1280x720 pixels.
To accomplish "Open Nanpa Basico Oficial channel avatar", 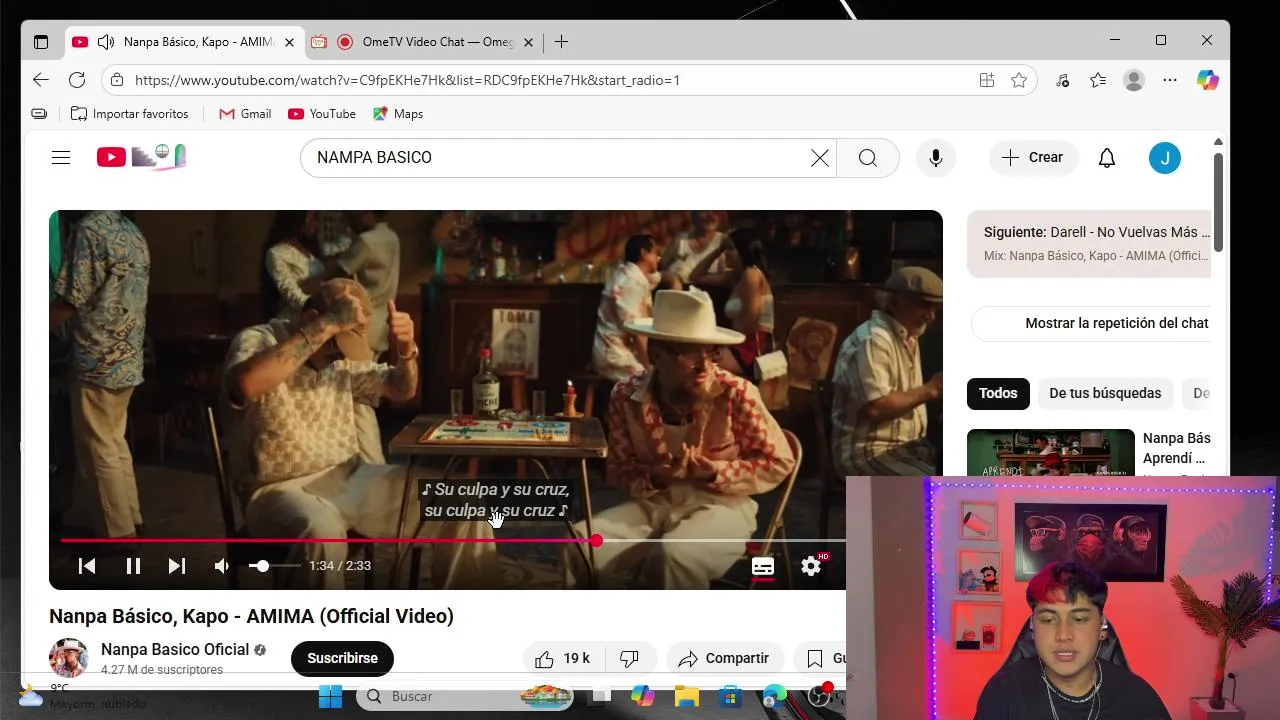I will point(69,658).
